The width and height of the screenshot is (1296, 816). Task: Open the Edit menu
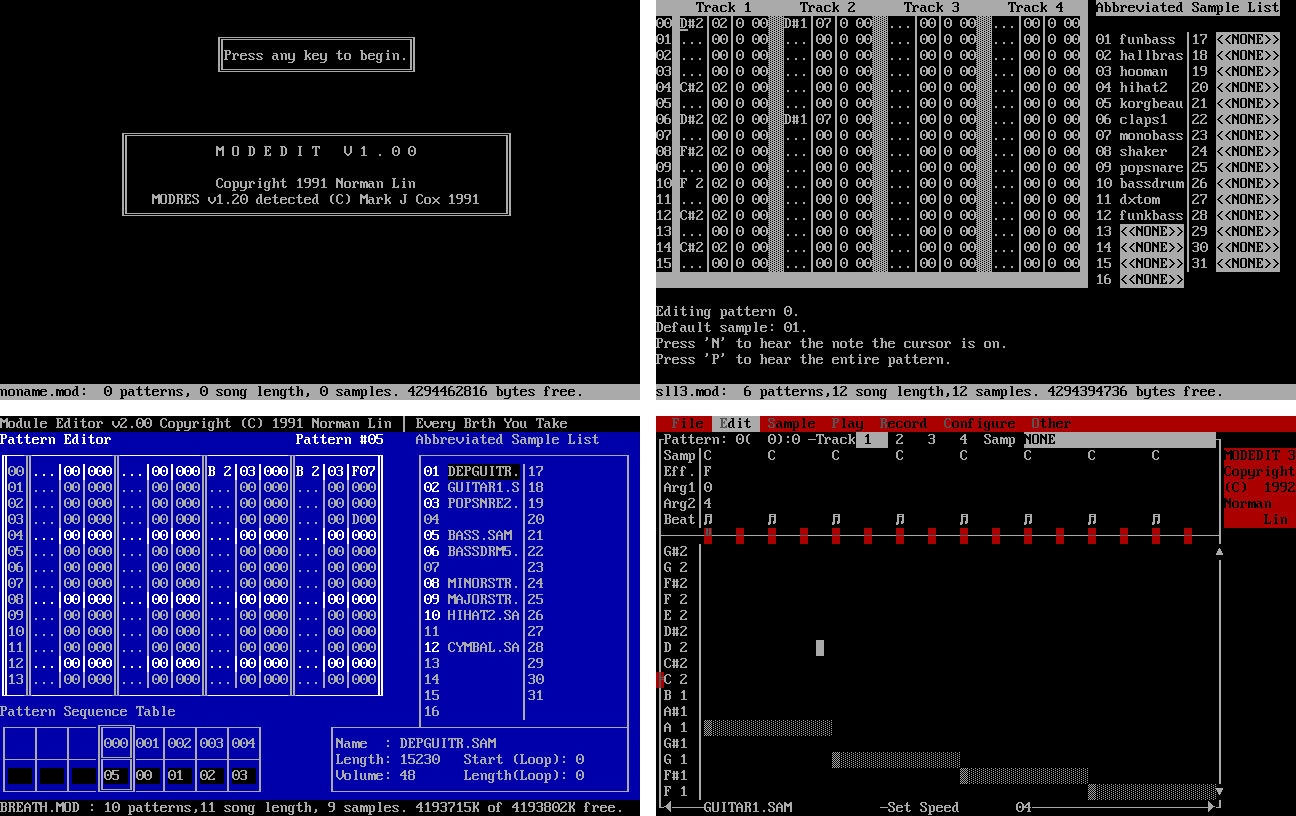[736, 423]
